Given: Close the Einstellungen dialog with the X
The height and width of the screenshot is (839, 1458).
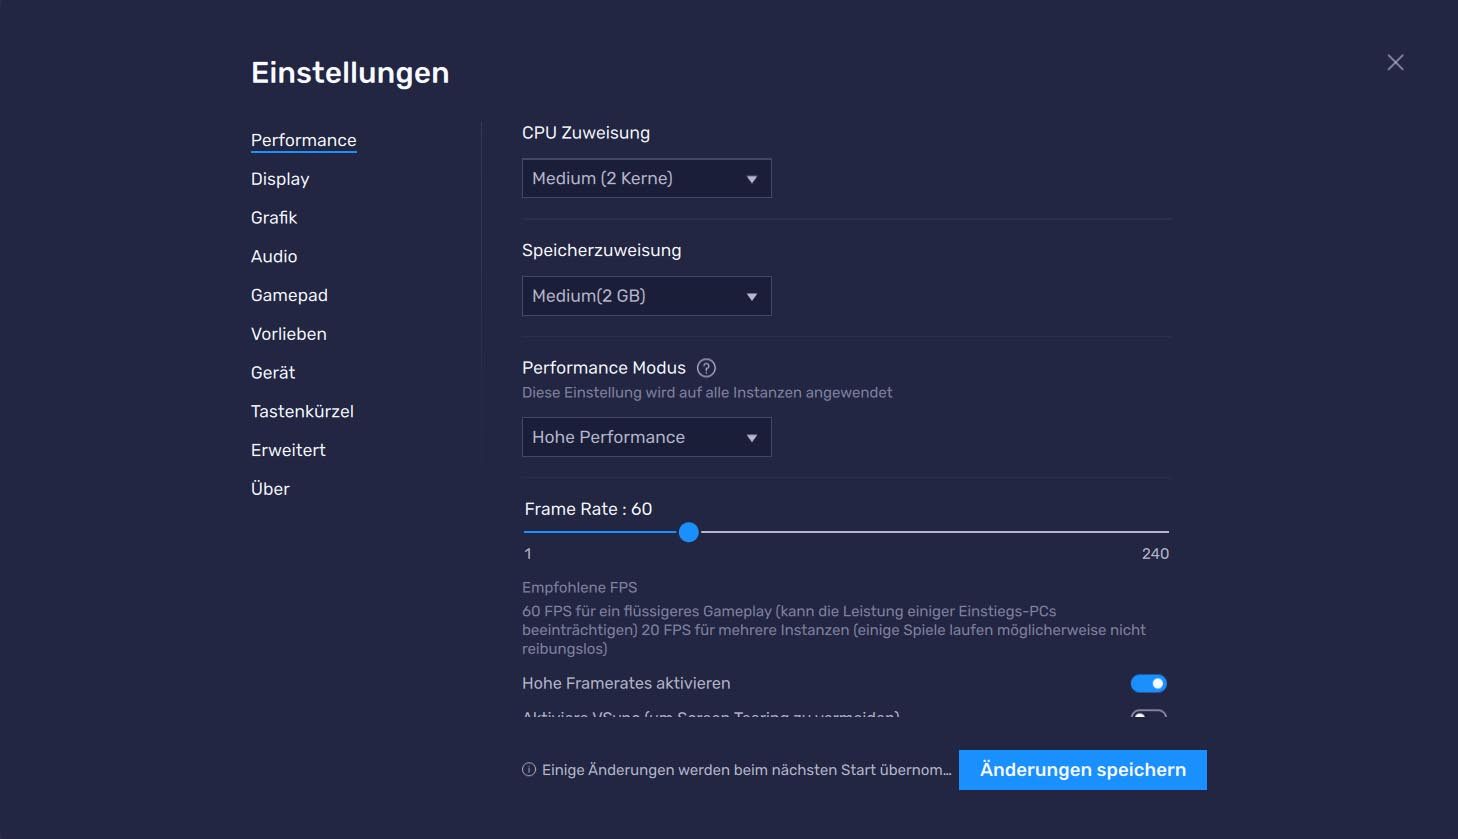Looking at the screenshot, I should click(1396, 62).
